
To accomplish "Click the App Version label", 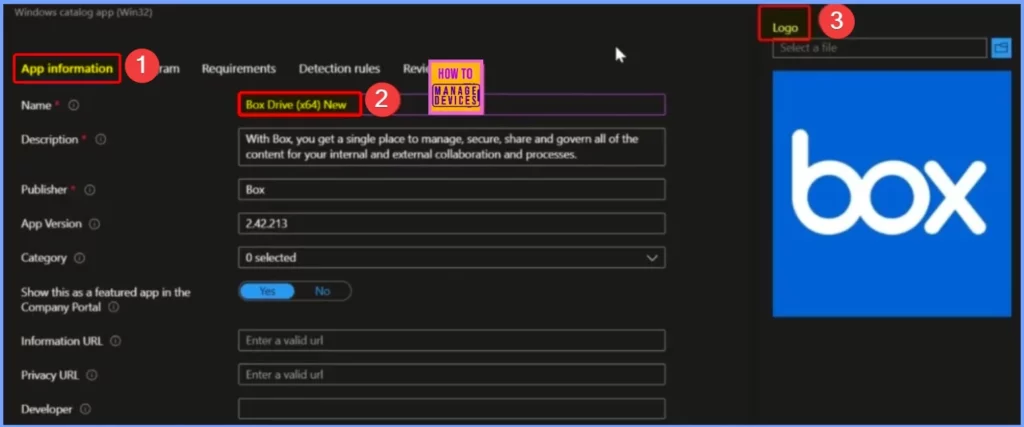I will 51,223.
